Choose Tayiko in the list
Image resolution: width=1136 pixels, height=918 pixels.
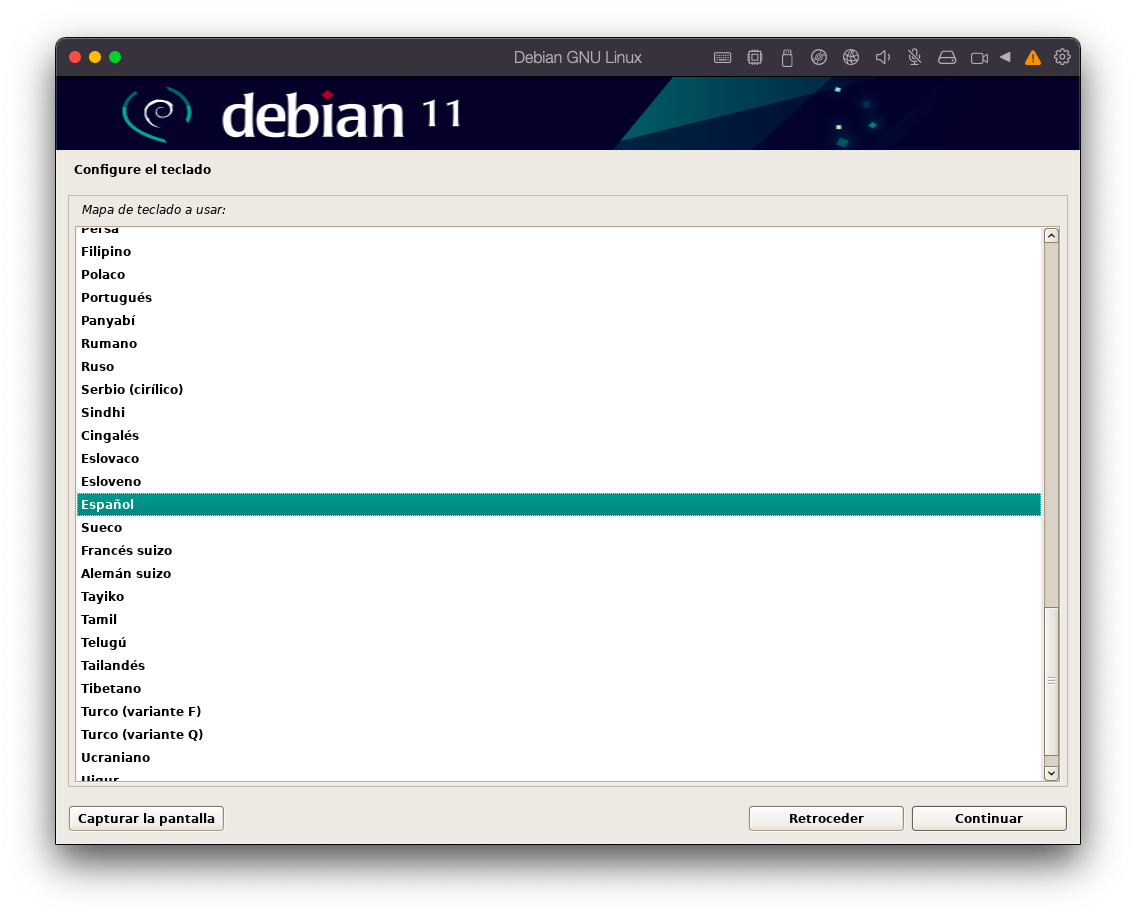(559, 596)
